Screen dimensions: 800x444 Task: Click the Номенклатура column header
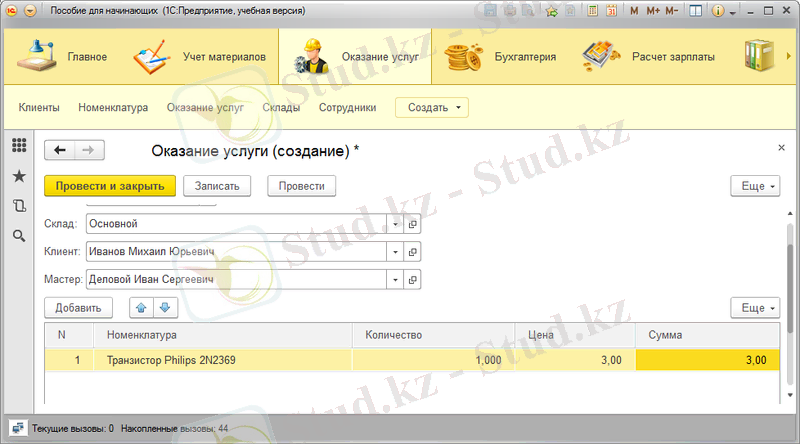click(222, 335)
